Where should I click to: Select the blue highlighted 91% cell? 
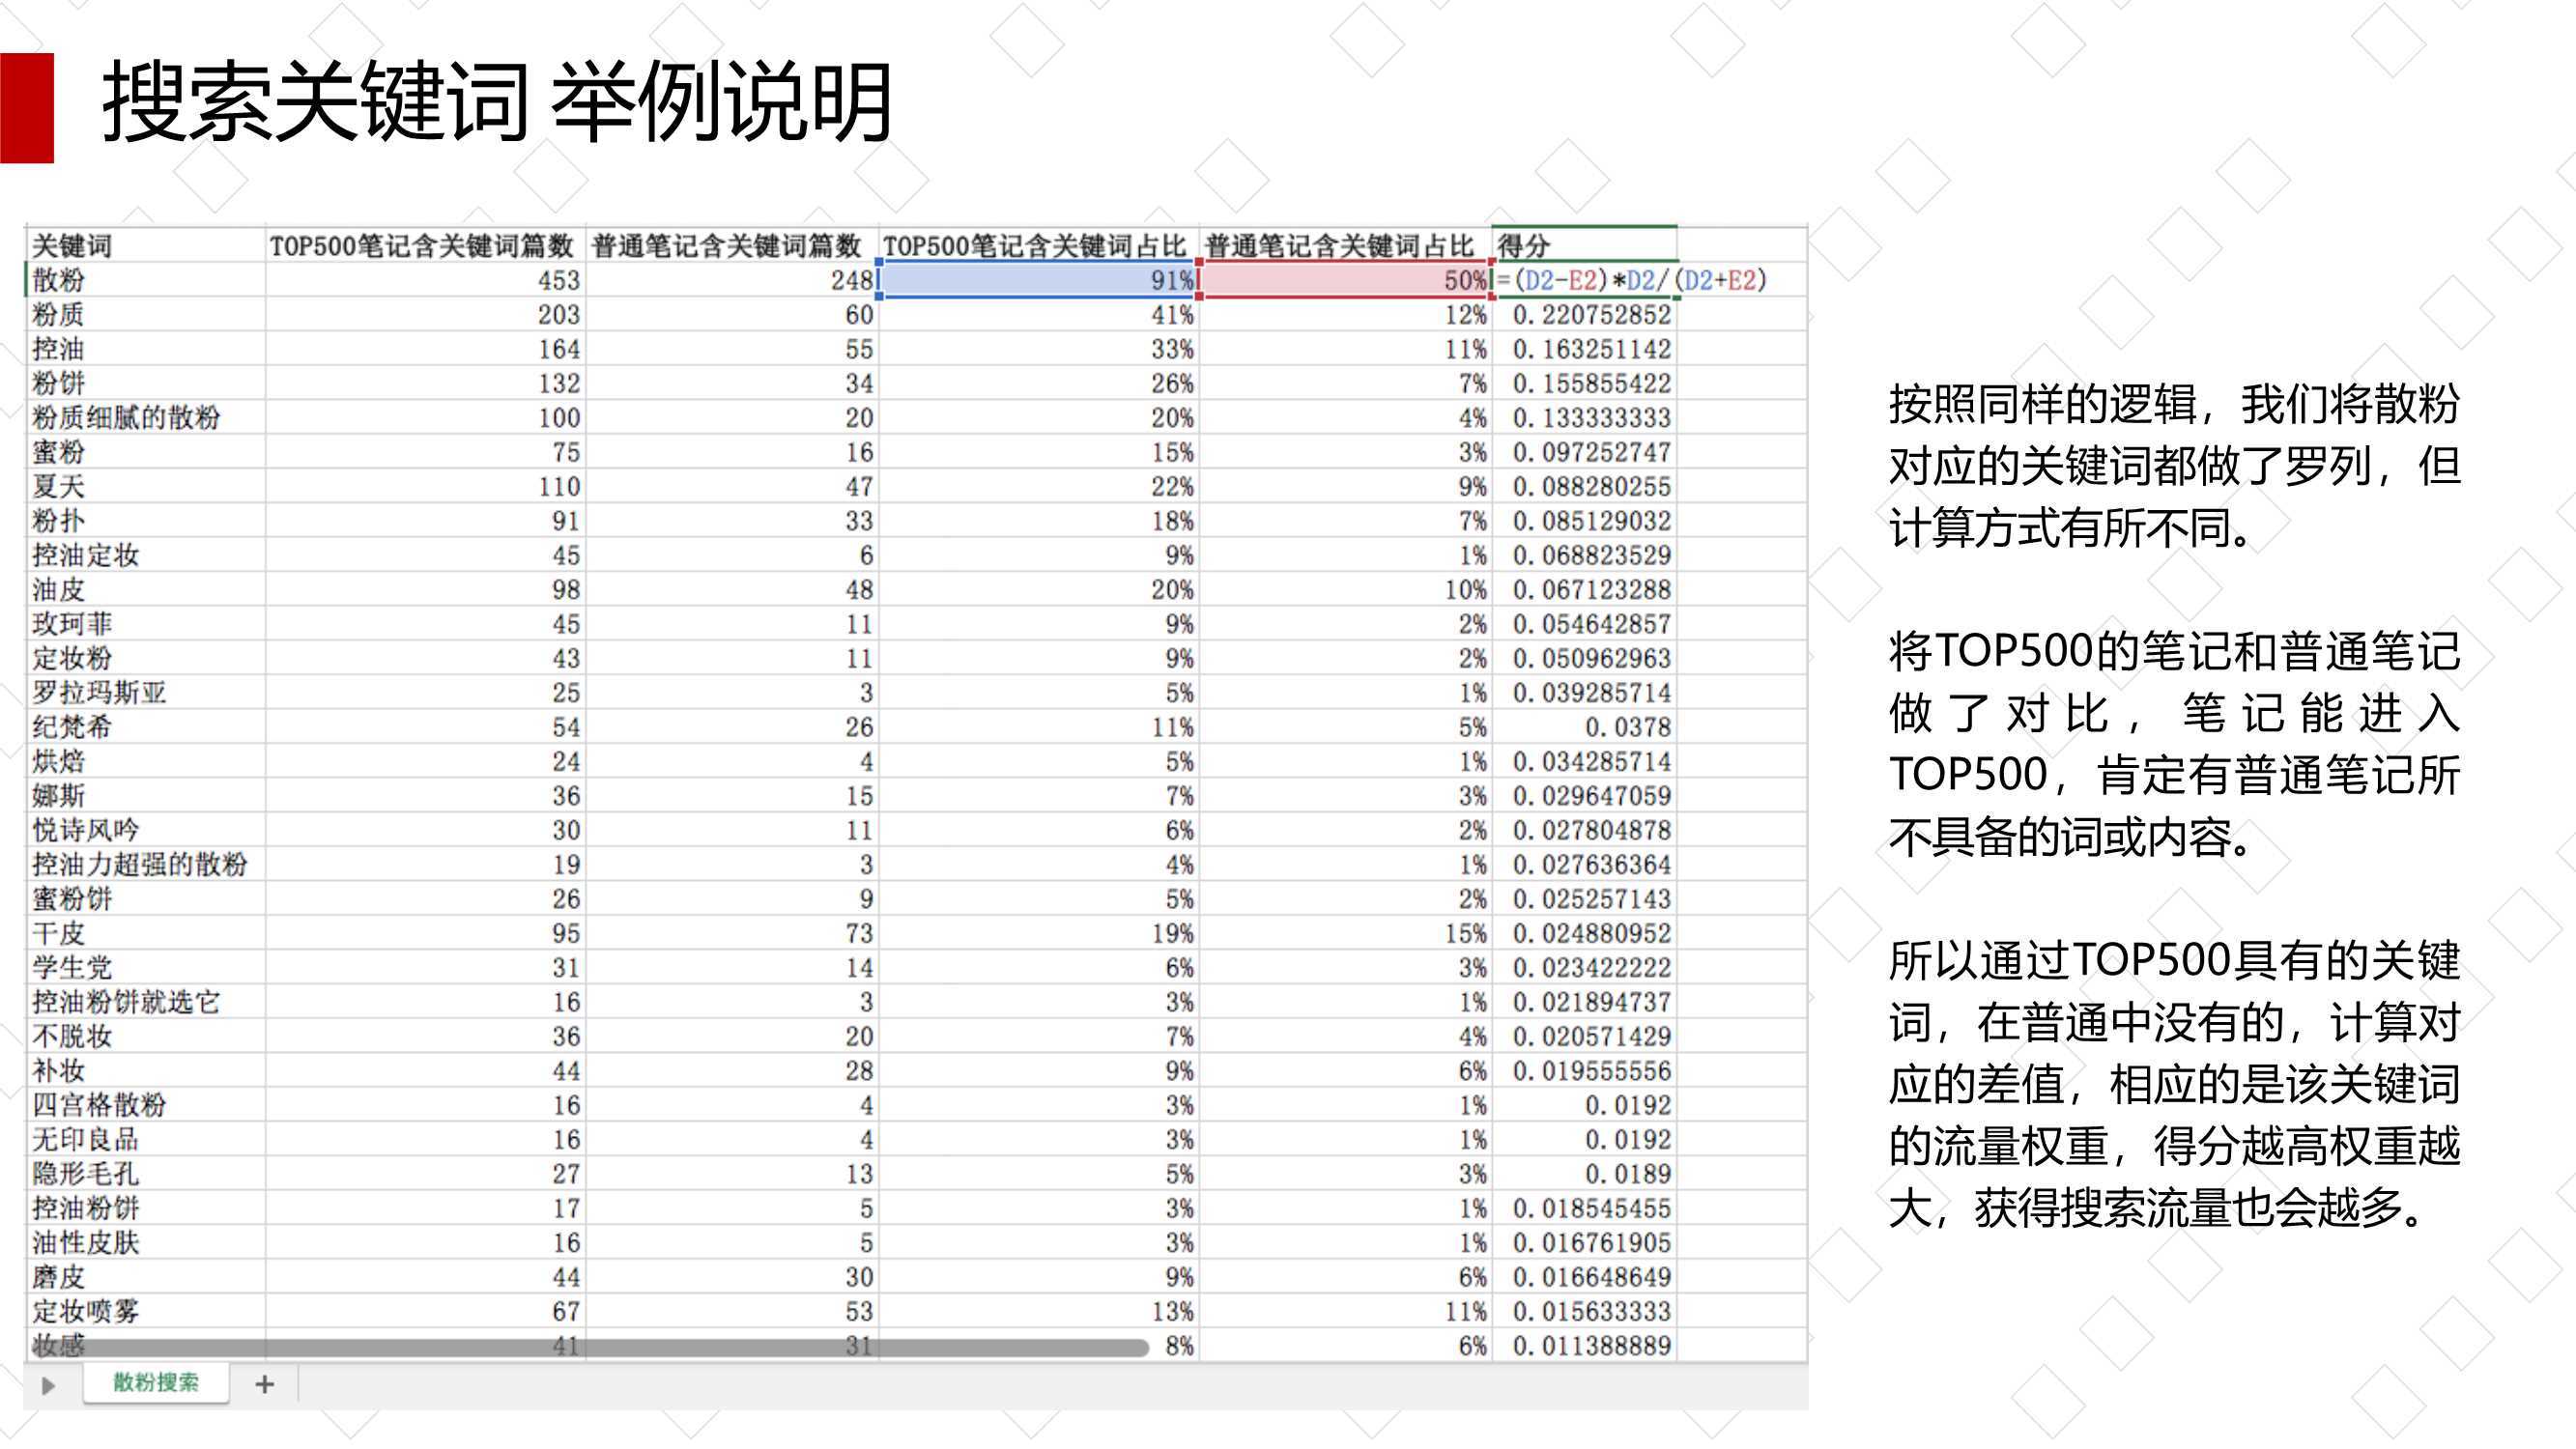tap(1039, 280)
